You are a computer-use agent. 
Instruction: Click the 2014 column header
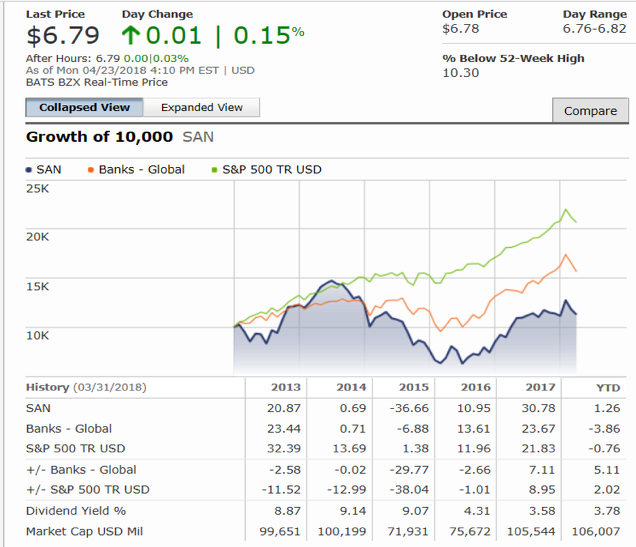point(351,388)
